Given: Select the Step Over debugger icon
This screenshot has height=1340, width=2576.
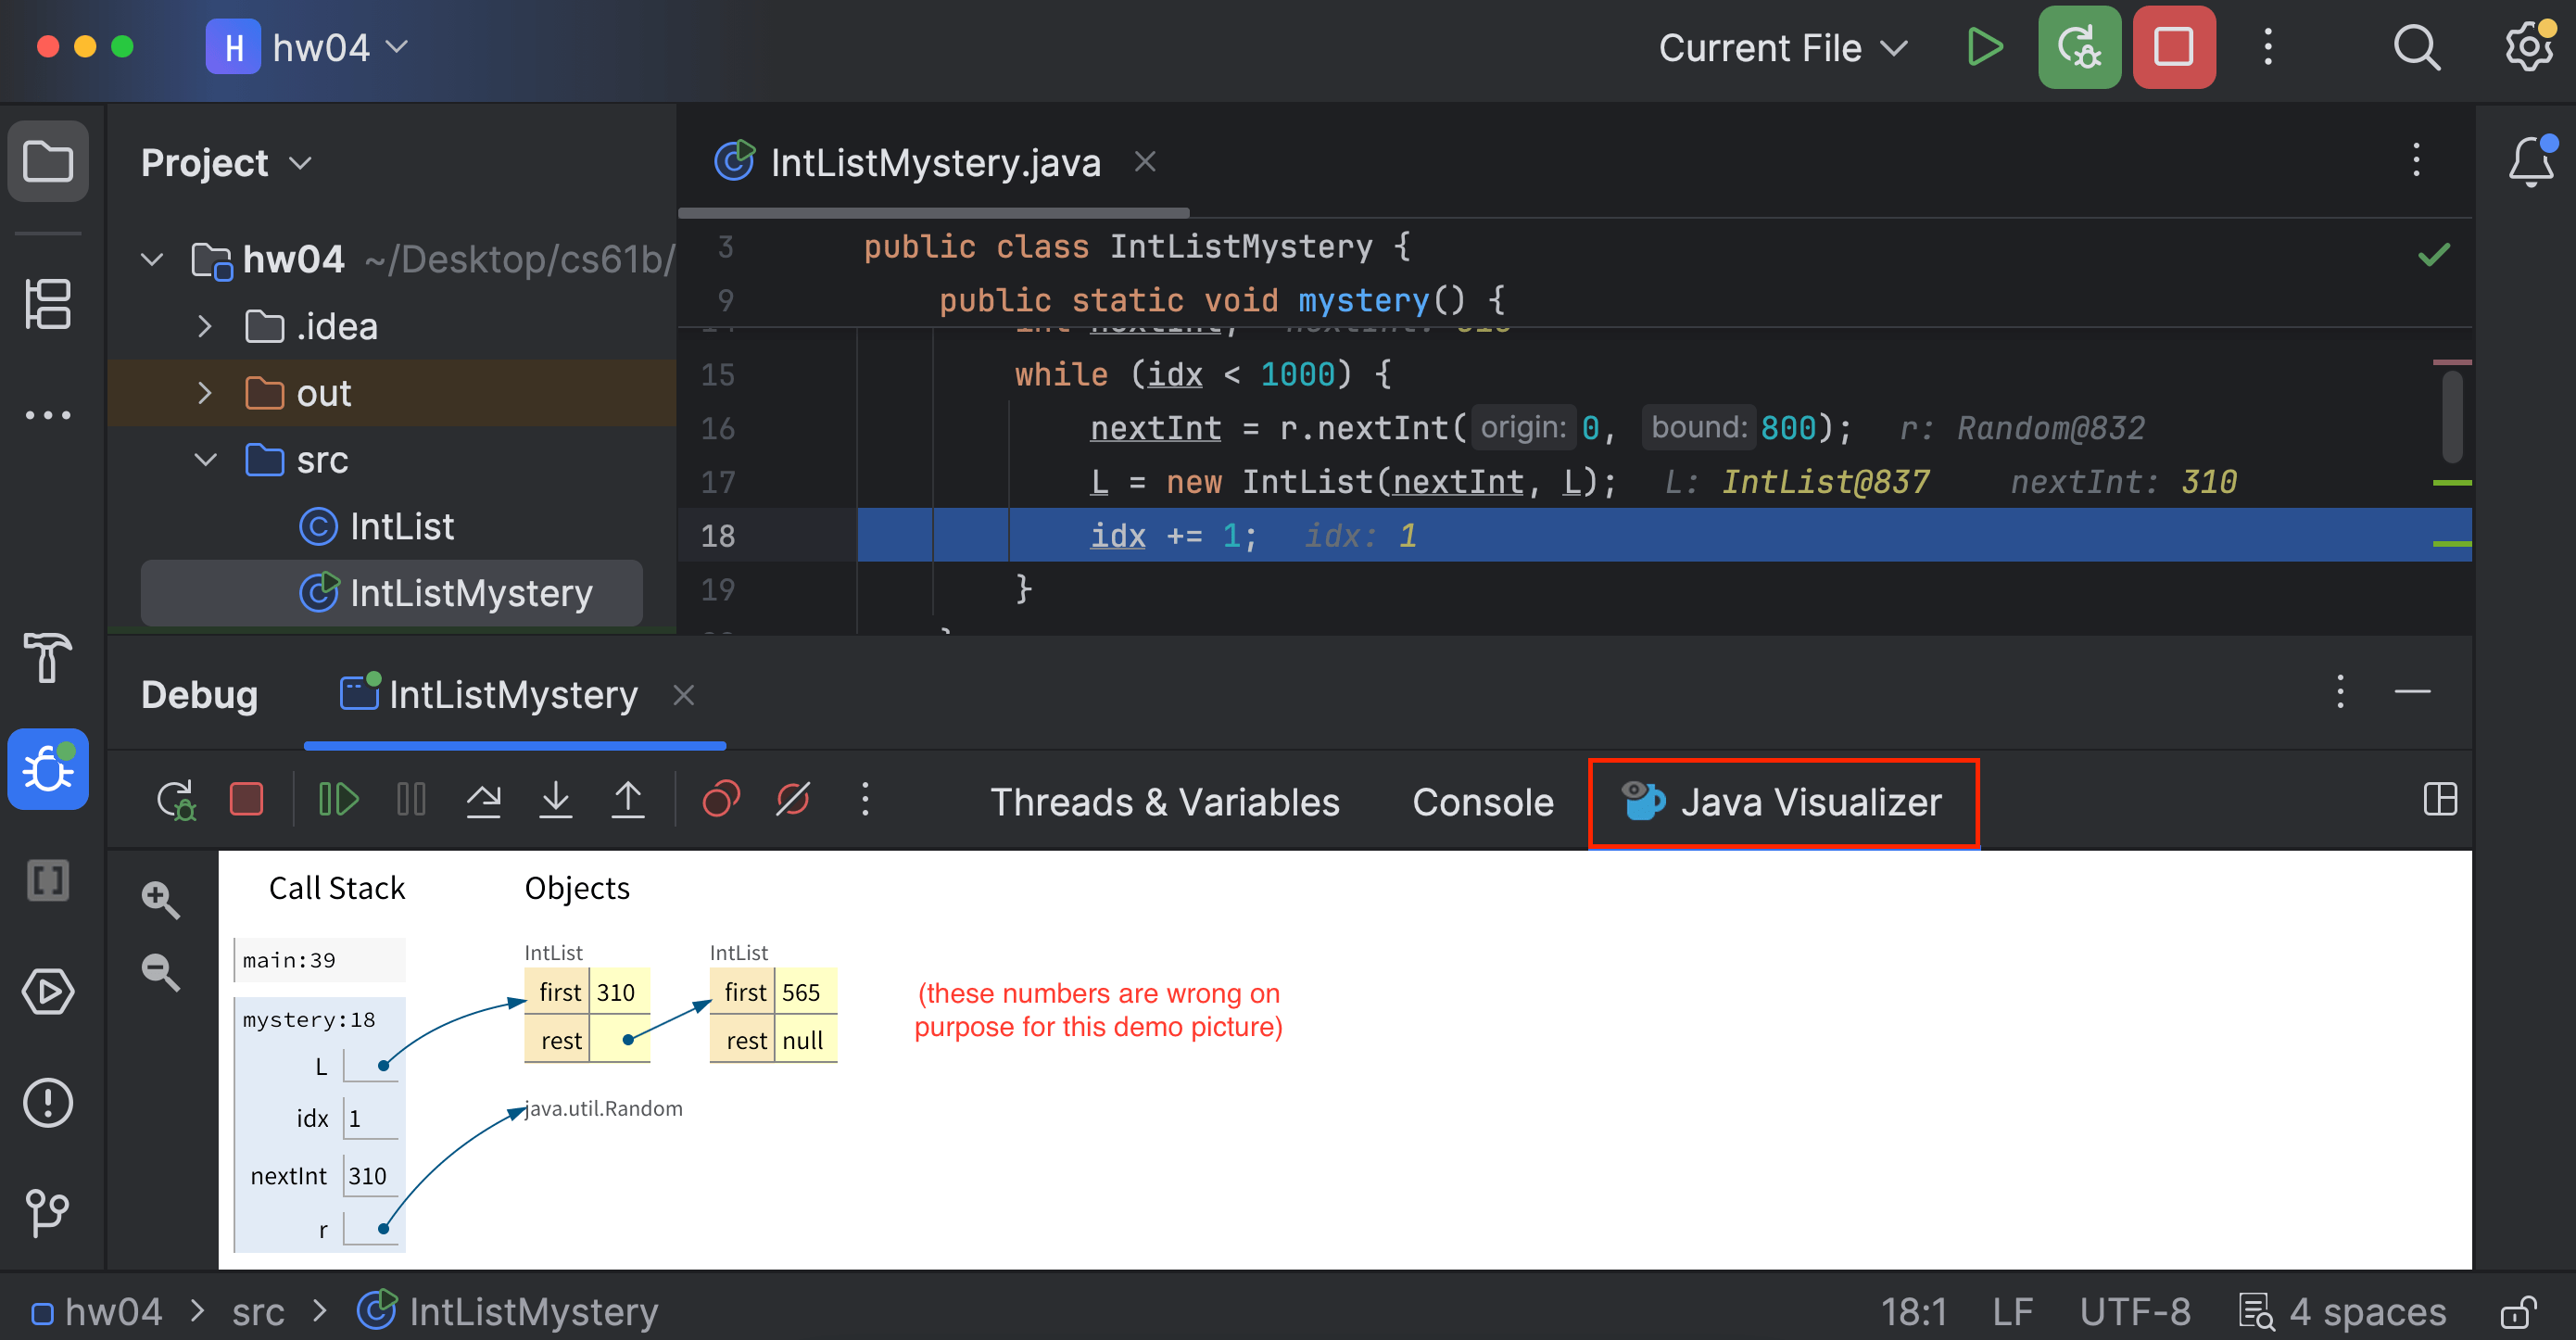Looking at the screenshot, I should tap(484, 799).
